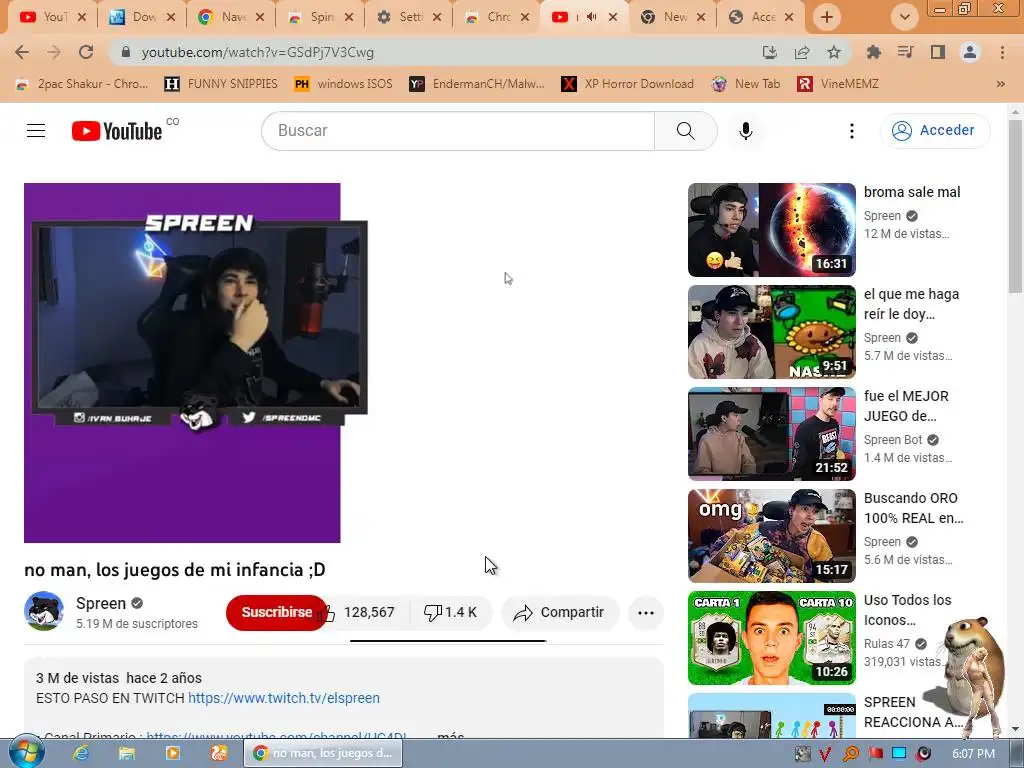Viewport: 1024px width, 768px height.
Task: Switch to the Spin tab
Action: coord(320,17)
